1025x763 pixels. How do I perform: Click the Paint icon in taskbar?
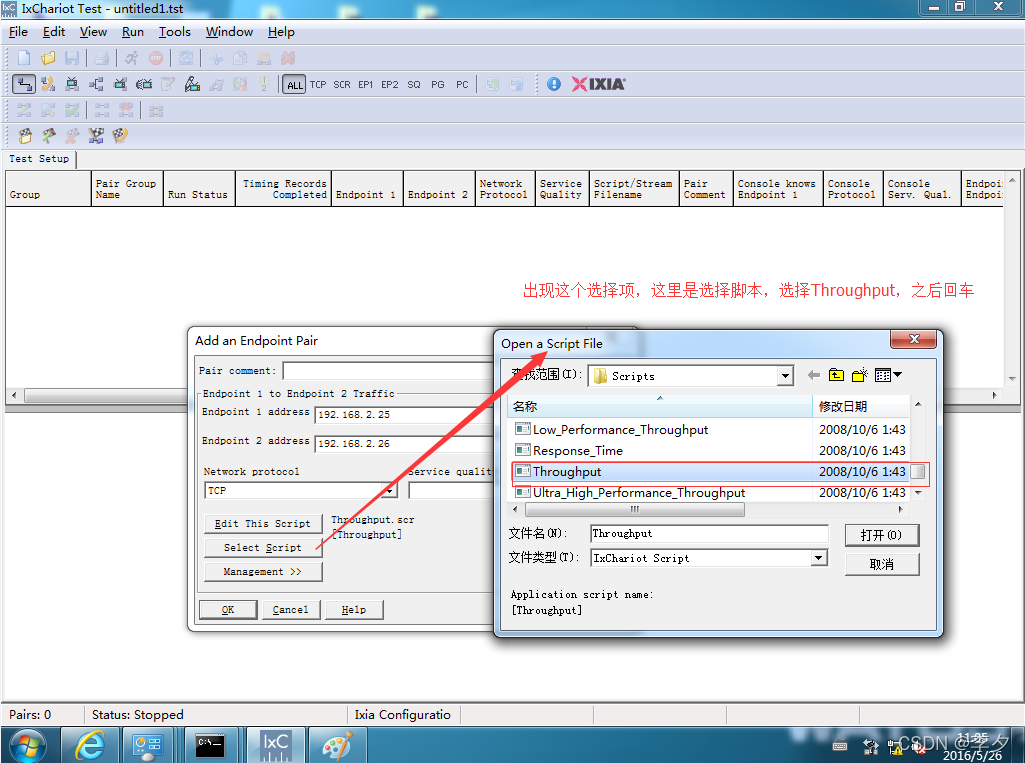(x=337, y=744)
